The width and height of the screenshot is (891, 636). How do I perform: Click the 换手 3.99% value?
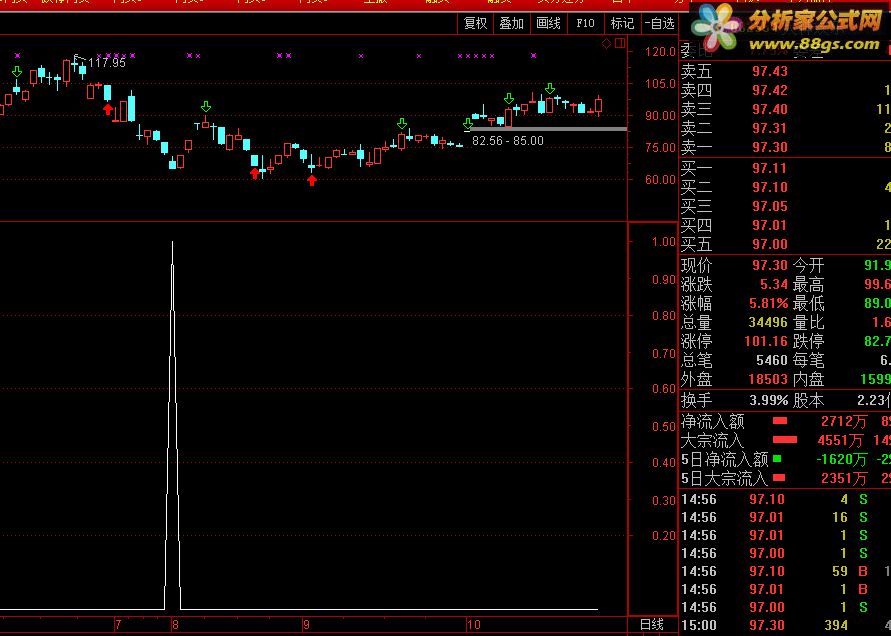[769, 400]
